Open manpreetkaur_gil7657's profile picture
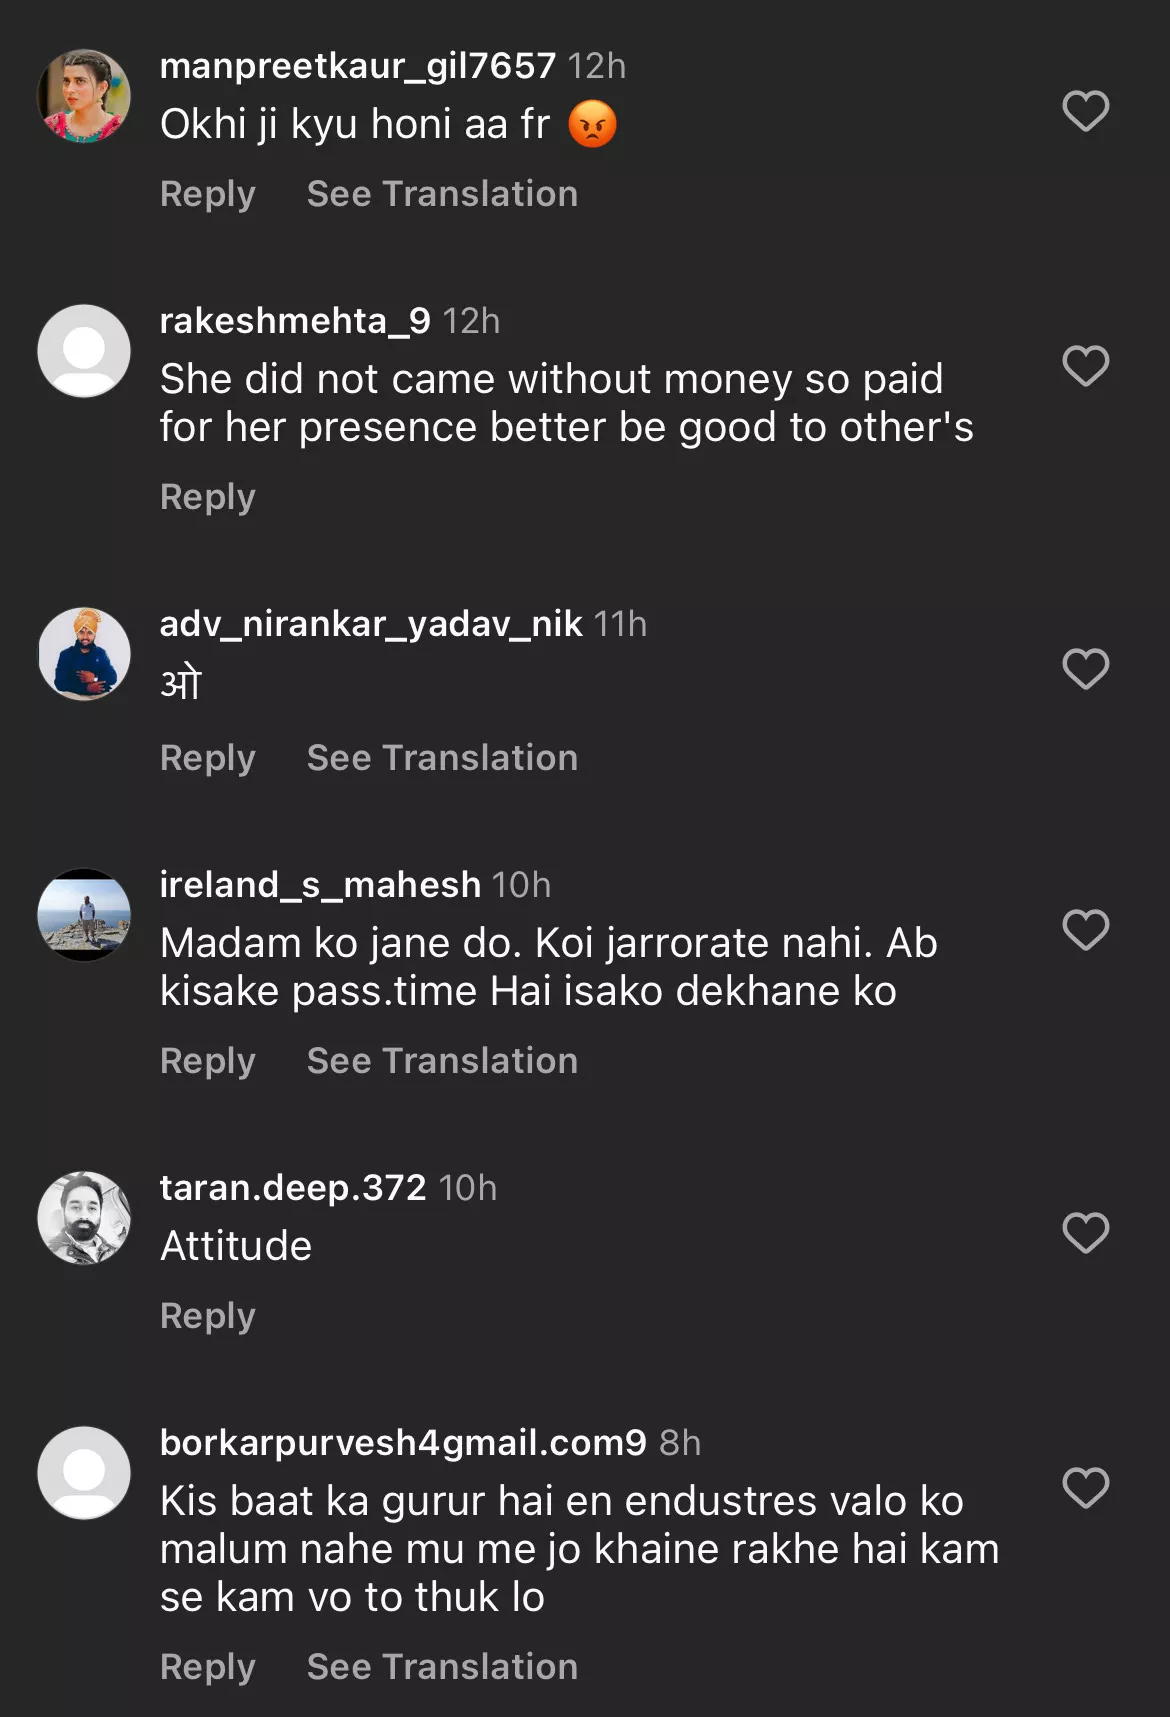This screenshot has width=1170, height=1717. (x=84, y=96)
